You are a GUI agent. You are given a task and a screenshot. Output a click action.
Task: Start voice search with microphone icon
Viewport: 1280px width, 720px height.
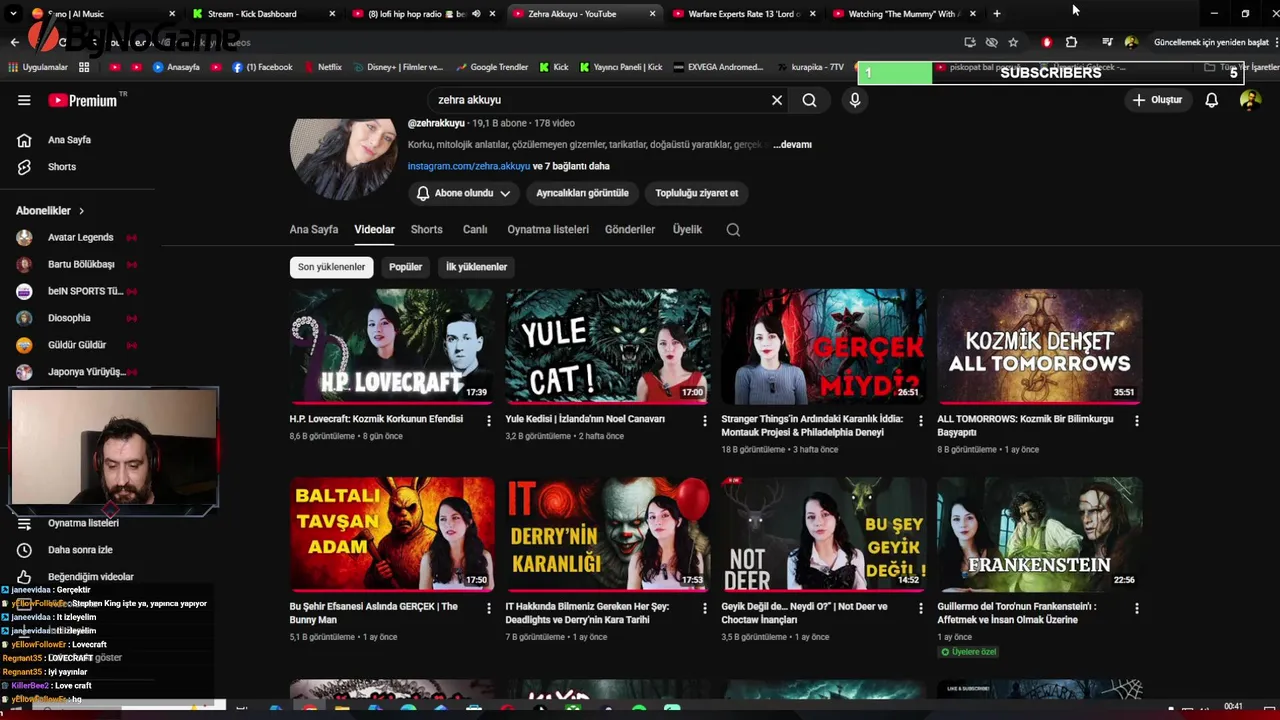coord(854,100)
